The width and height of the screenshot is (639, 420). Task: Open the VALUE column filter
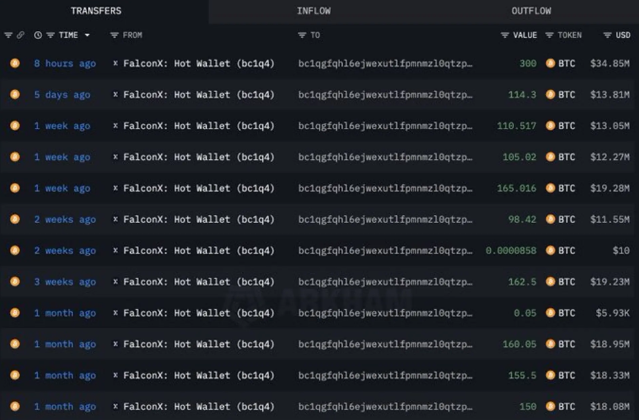click(505, 36)
